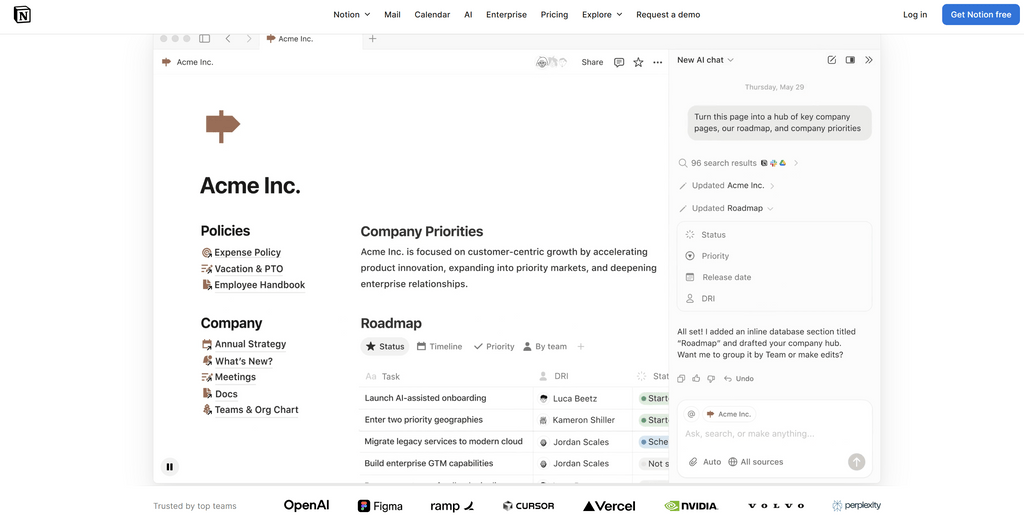Toggle the left sidebar panel icon
This screenshot has width=1024, height=523.
pos(204,39)
